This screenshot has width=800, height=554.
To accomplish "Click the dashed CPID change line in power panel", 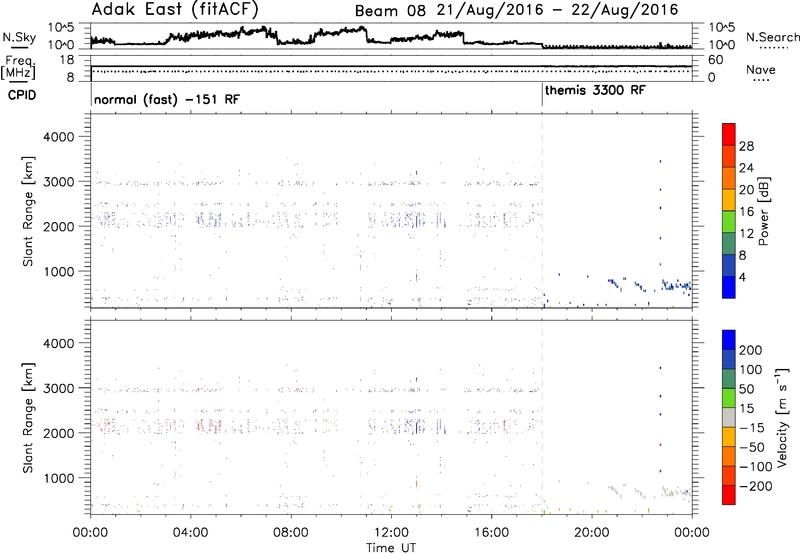I will 542,210.
